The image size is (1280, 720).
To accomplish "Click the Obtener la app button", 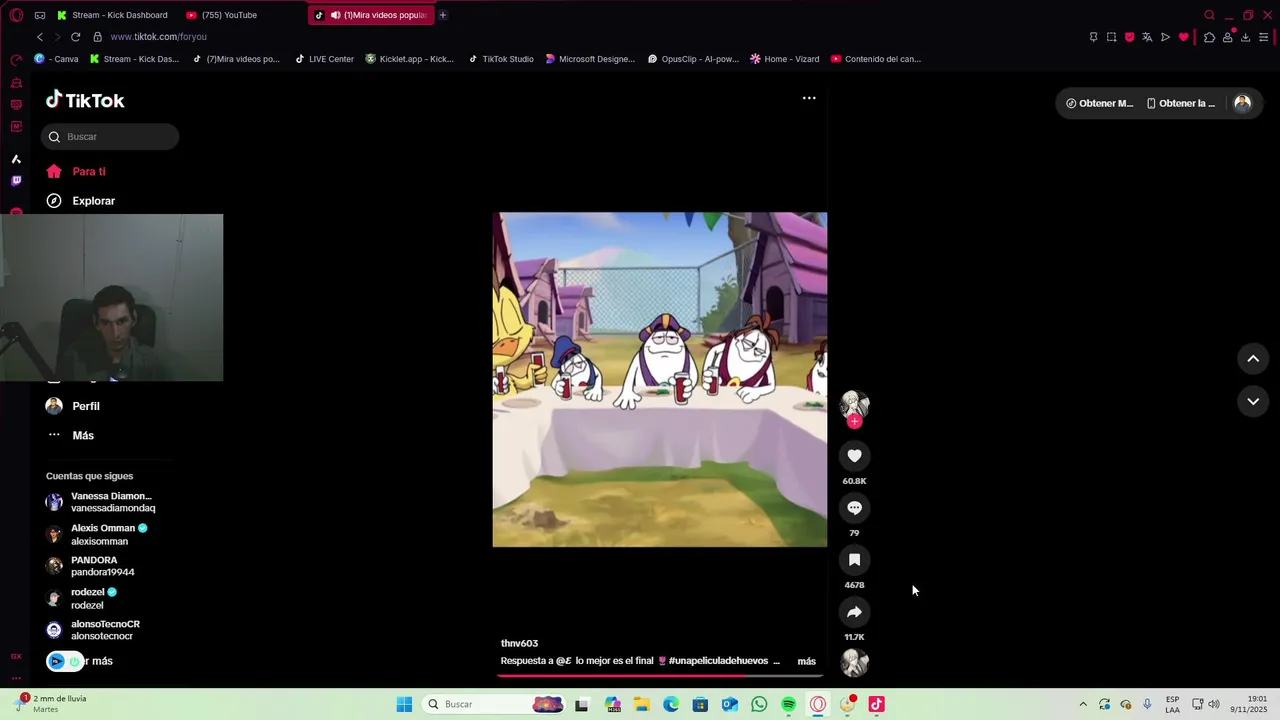I will pos(1181,103).
